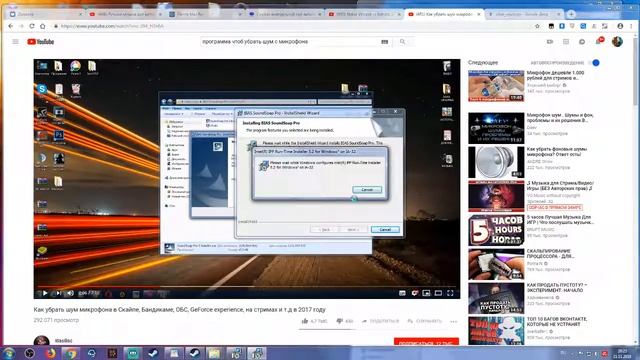
Task: Play the video with the play button
Action: click(x=45, y=293)
